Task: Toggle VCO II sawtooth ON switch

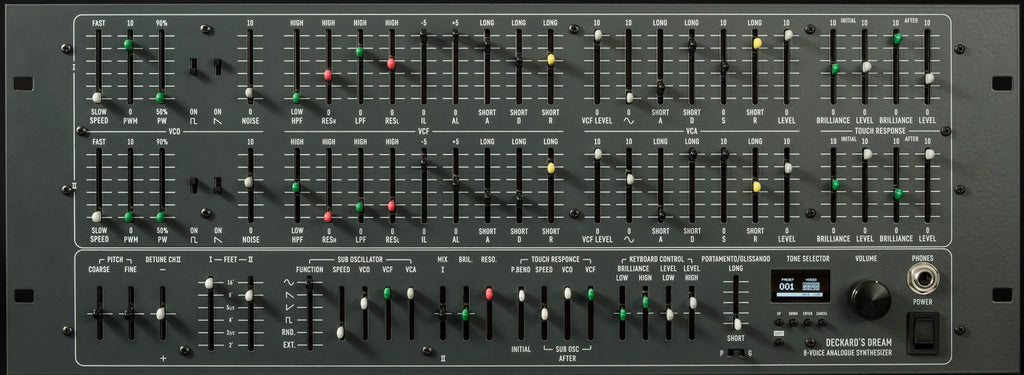Action: (217, 186)
